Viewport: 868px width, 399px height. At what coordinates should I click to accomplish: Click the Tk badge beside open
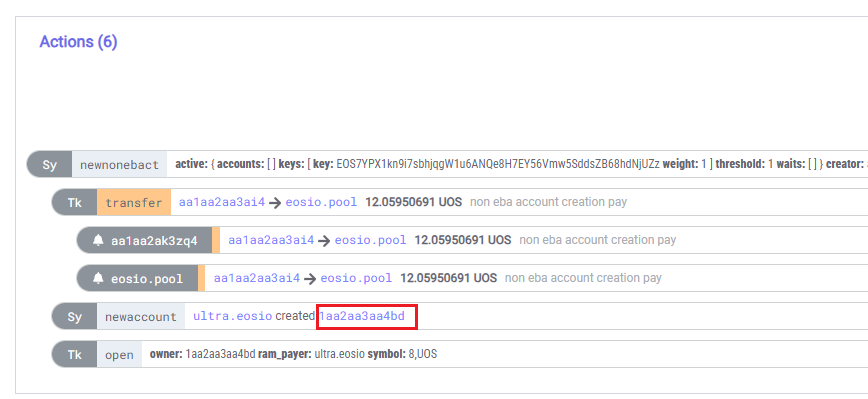[x=74, y=355]
